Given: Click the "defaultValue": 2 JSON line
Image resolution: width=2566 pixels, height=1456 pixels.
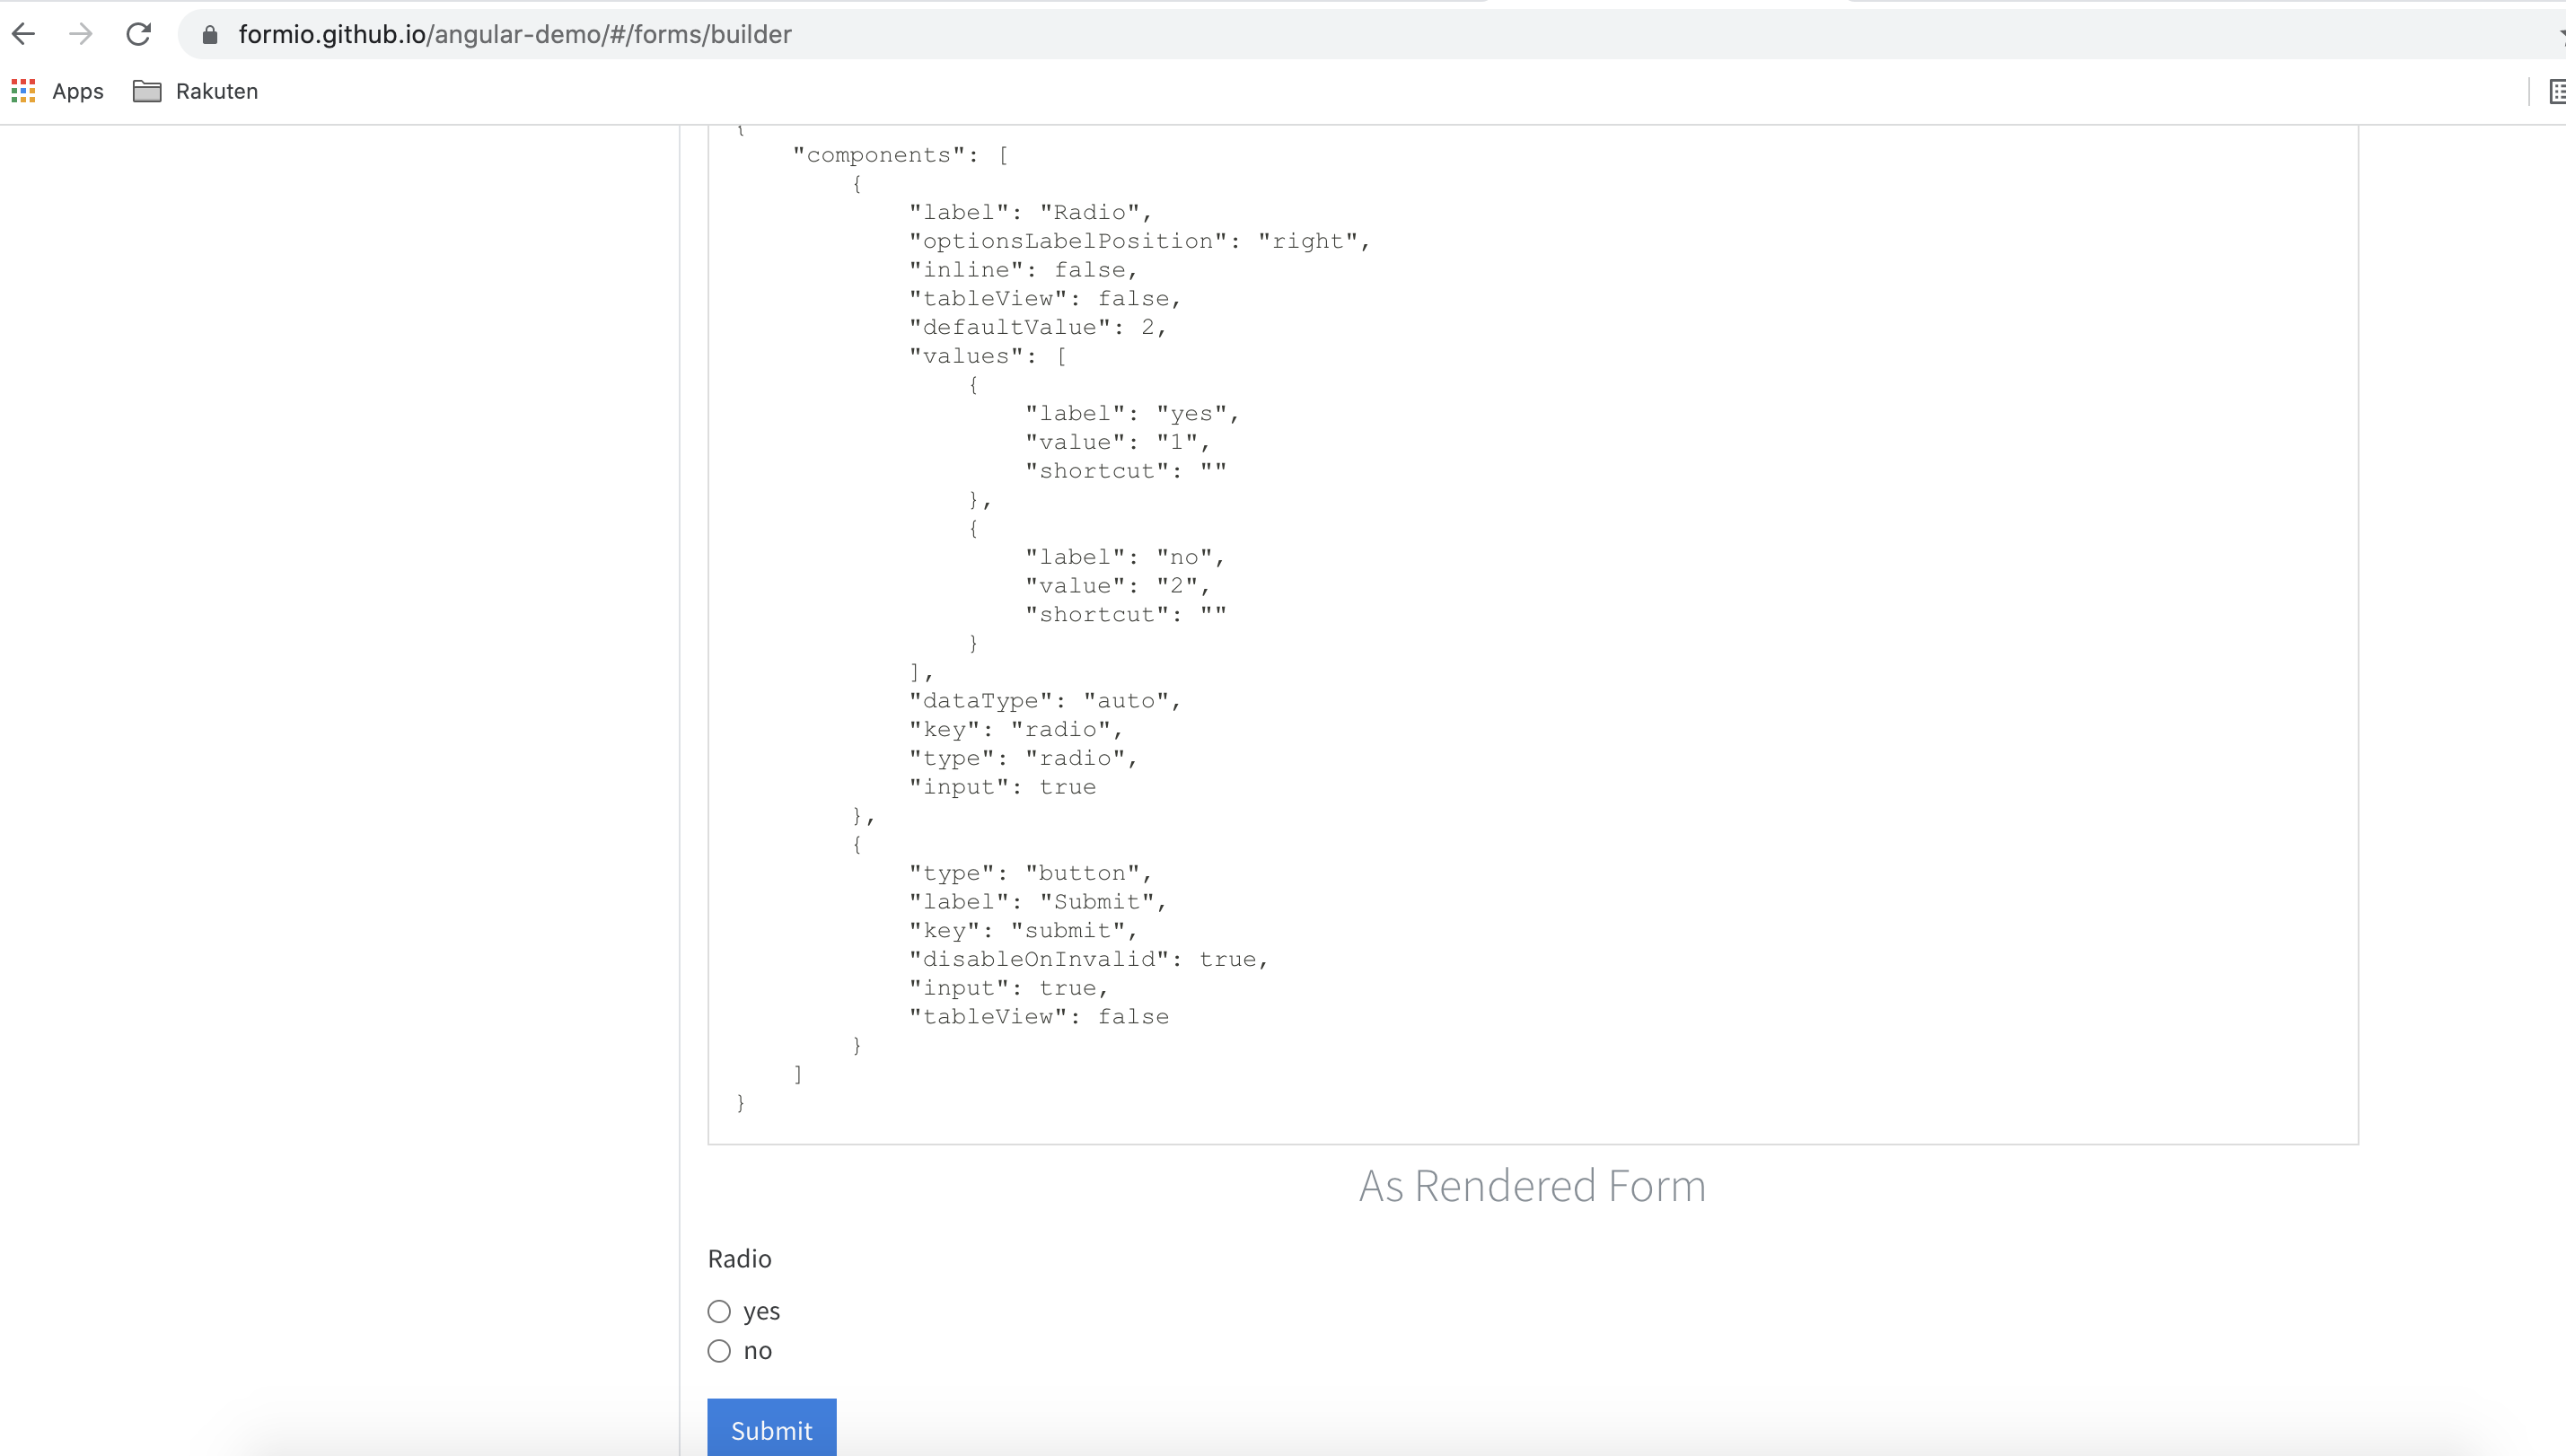Looking at the screenshot, I should pyautogui.click(x=1037, y=327).
